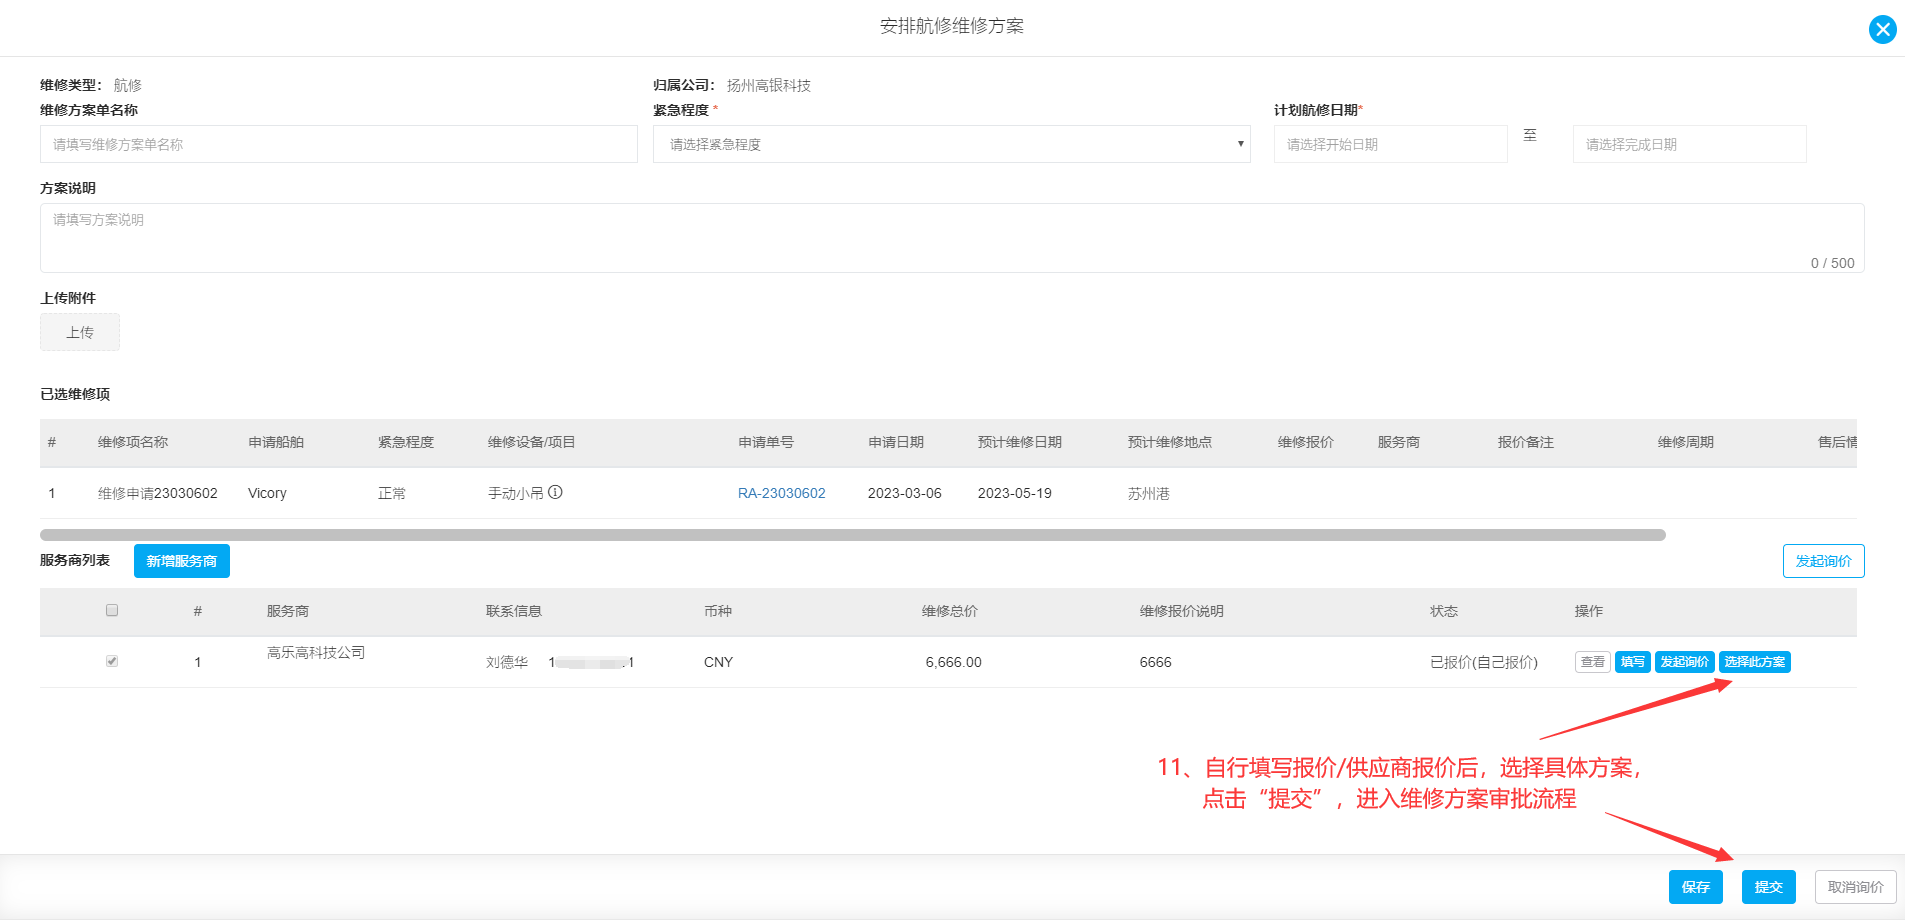Click the 2023-05-19 planned repair date cell
Image resolution: width=1905 pixels, height=920 pixels.
1014,493
